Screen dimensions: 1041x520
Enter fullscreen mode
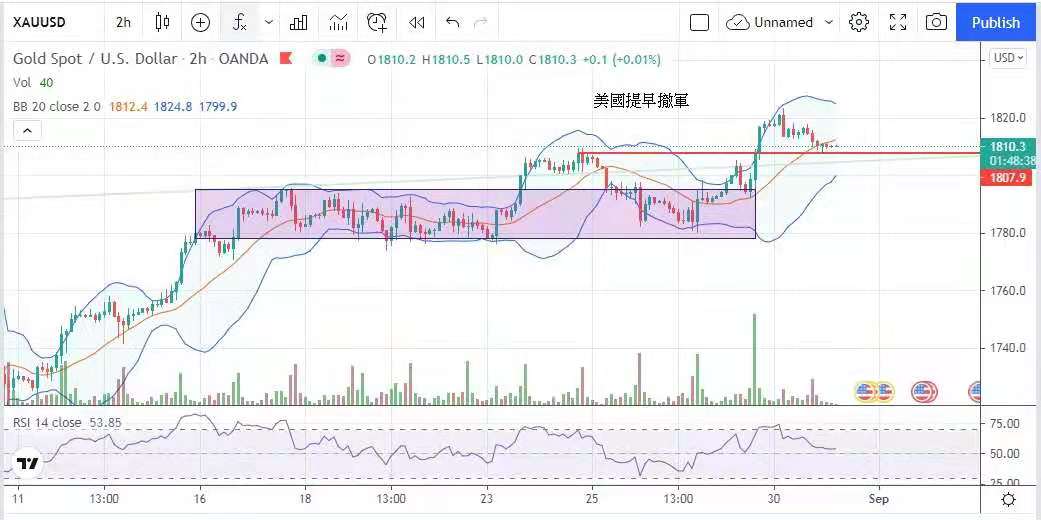pos(898,22)
